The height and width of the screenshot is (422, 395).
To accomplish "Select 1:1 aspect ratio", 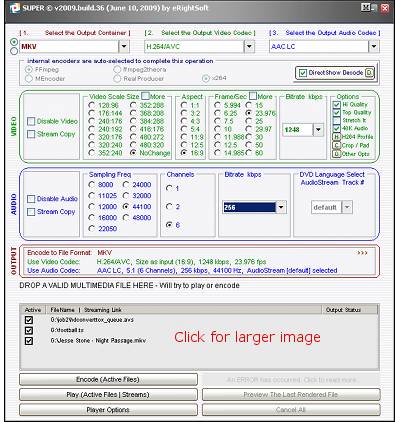I will point(184,105).
